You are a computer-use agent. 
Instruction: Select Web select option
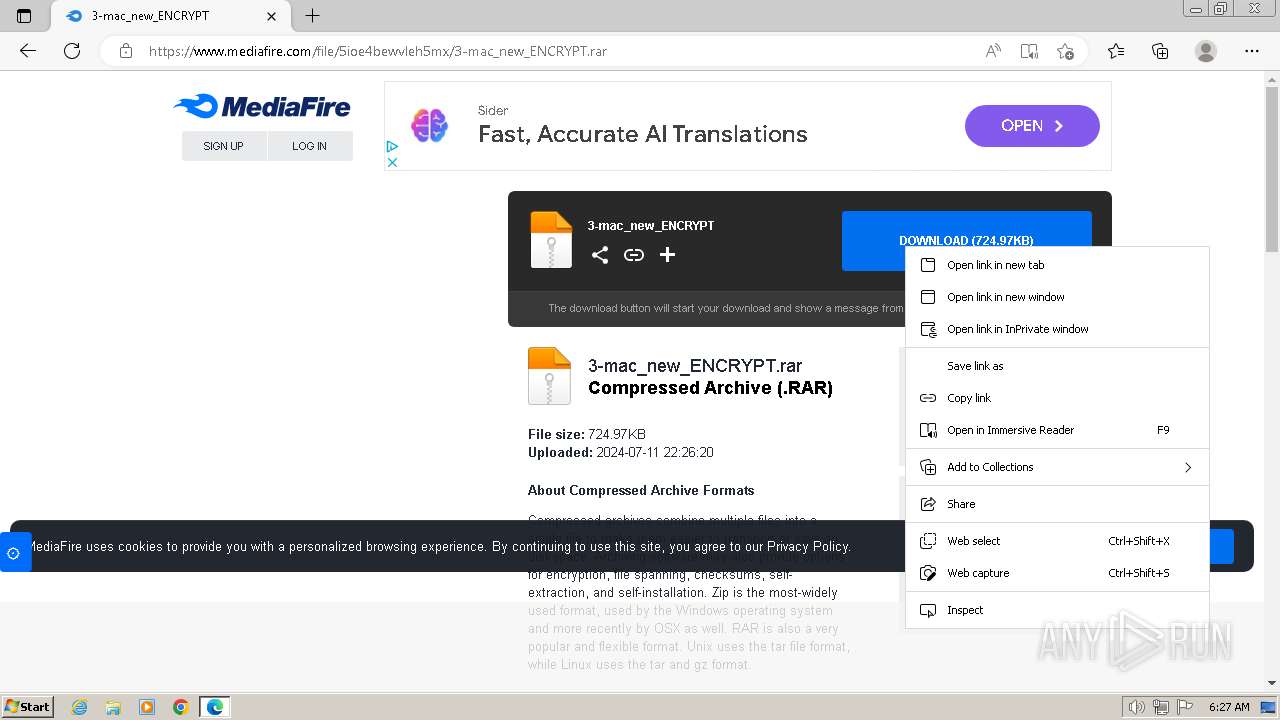1057,541
